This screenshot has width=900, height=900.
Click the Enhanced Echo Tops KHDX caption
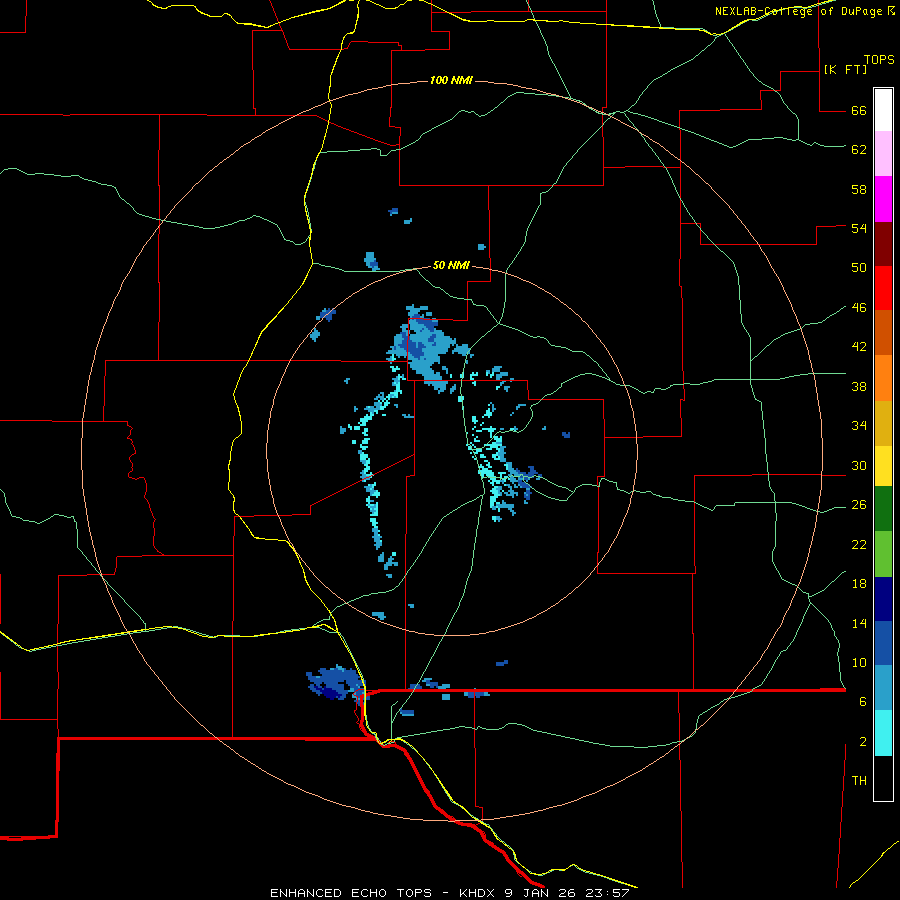[x=449, y=893]
